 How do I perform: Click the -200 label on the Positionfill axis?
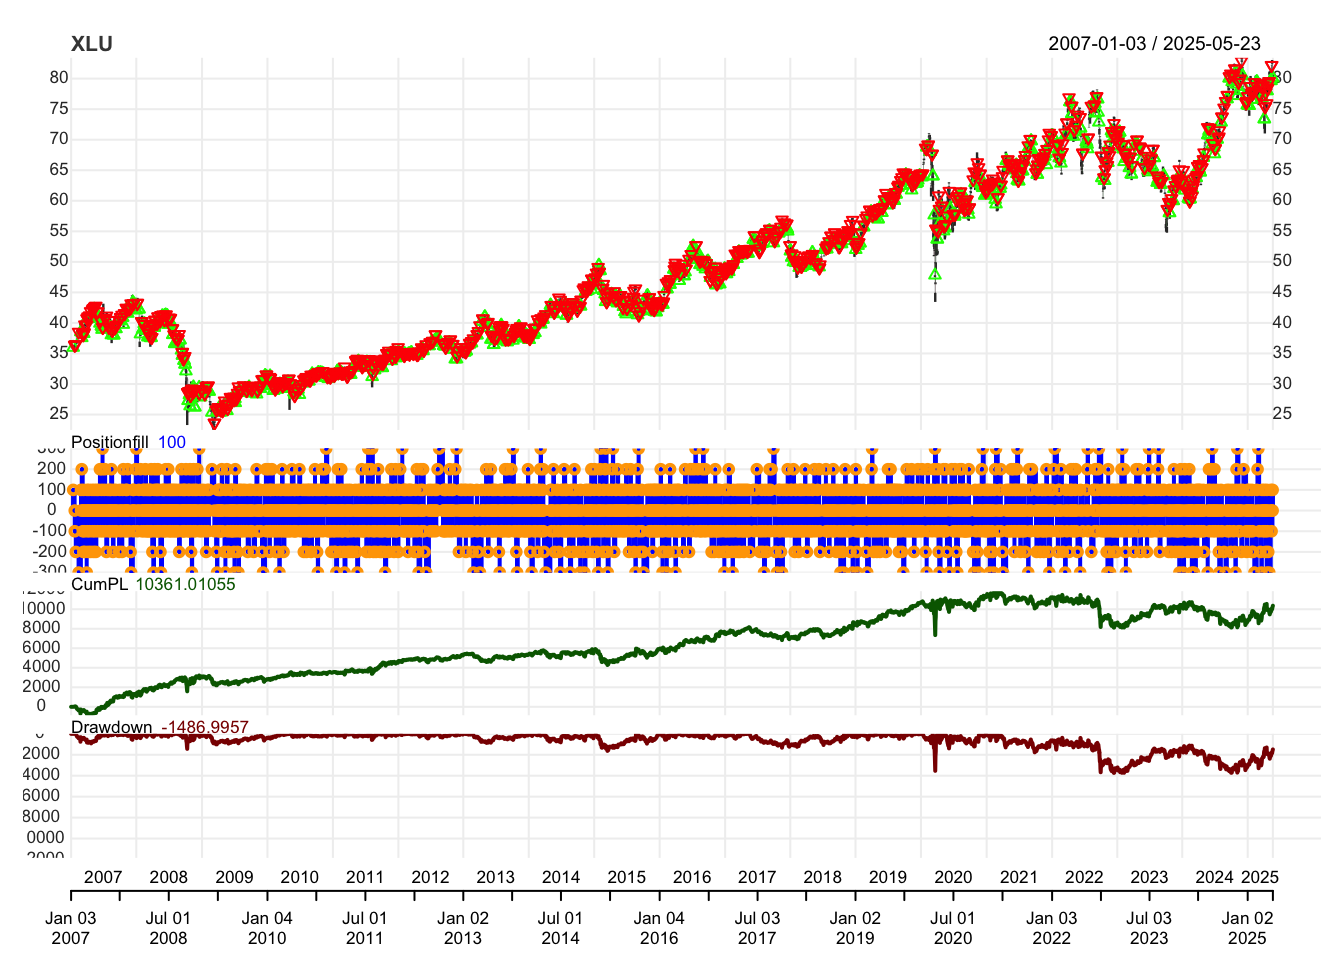(x=47, y=551)
